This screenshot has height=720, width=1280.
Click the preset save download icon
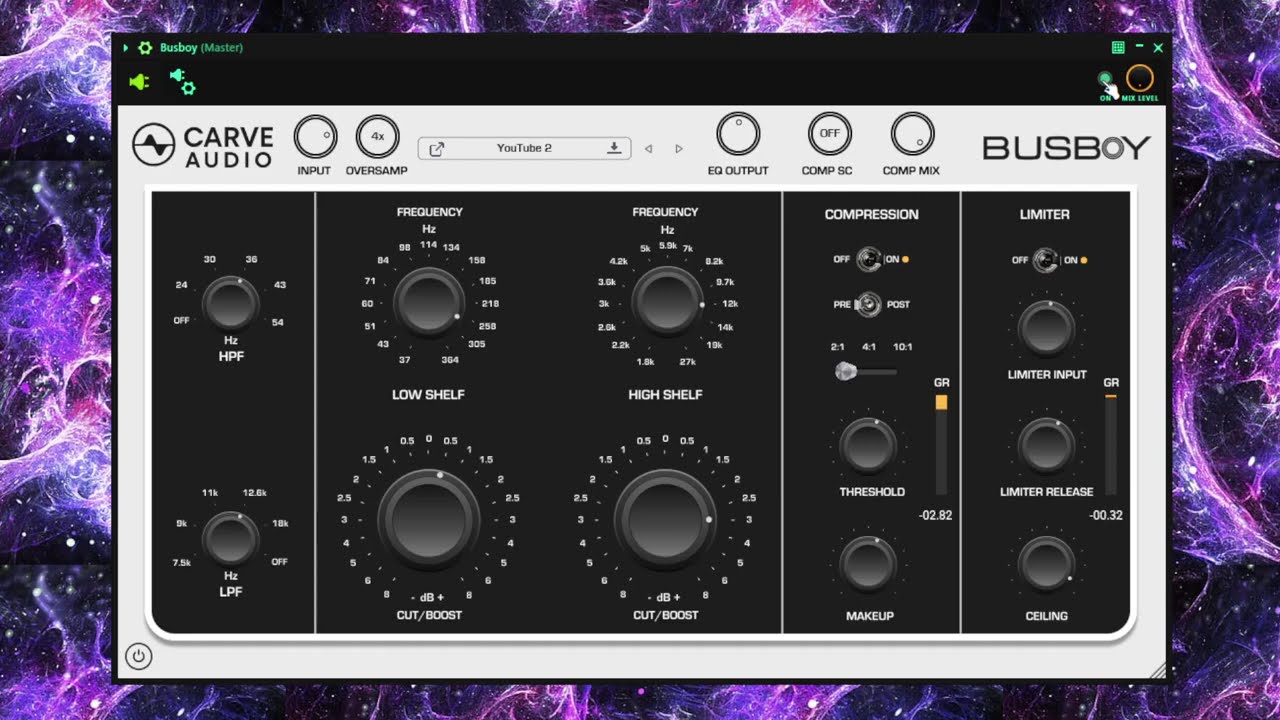tap(614, 148)
